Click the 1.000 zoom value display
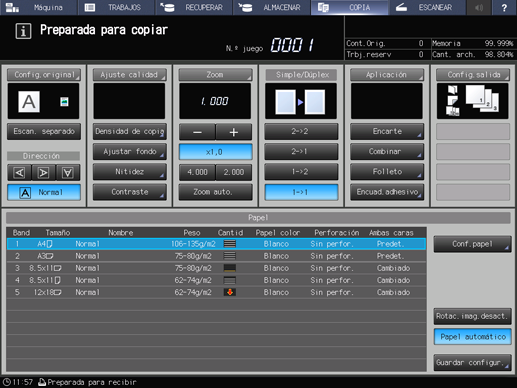 (215, 101)
